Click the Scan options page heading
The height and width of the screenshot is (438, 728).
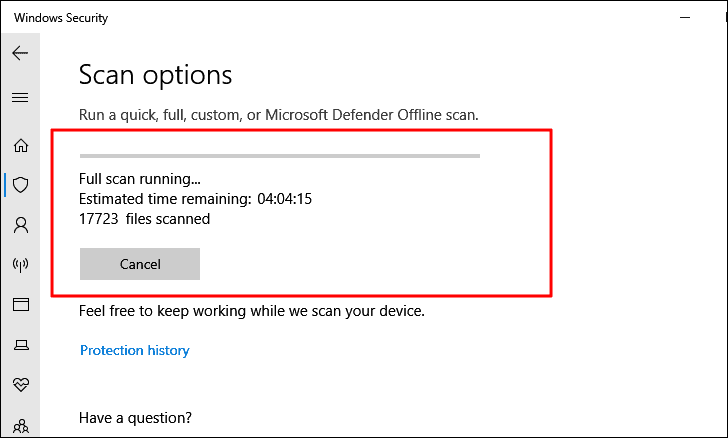155,75
